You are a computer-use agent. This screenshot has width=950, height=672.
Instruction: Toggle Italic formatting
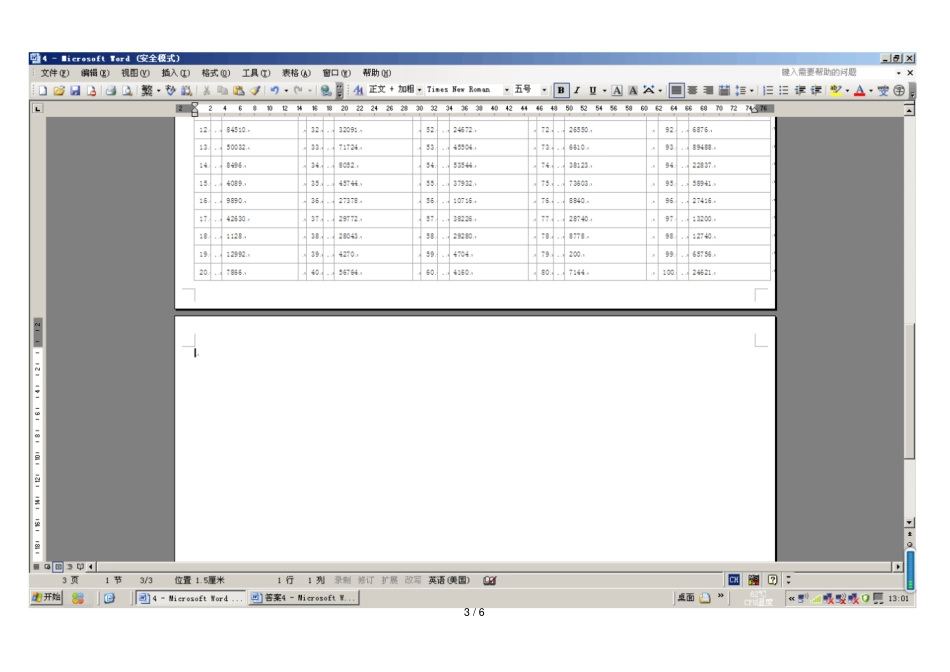pyautogui.click(x=577, y=90)
